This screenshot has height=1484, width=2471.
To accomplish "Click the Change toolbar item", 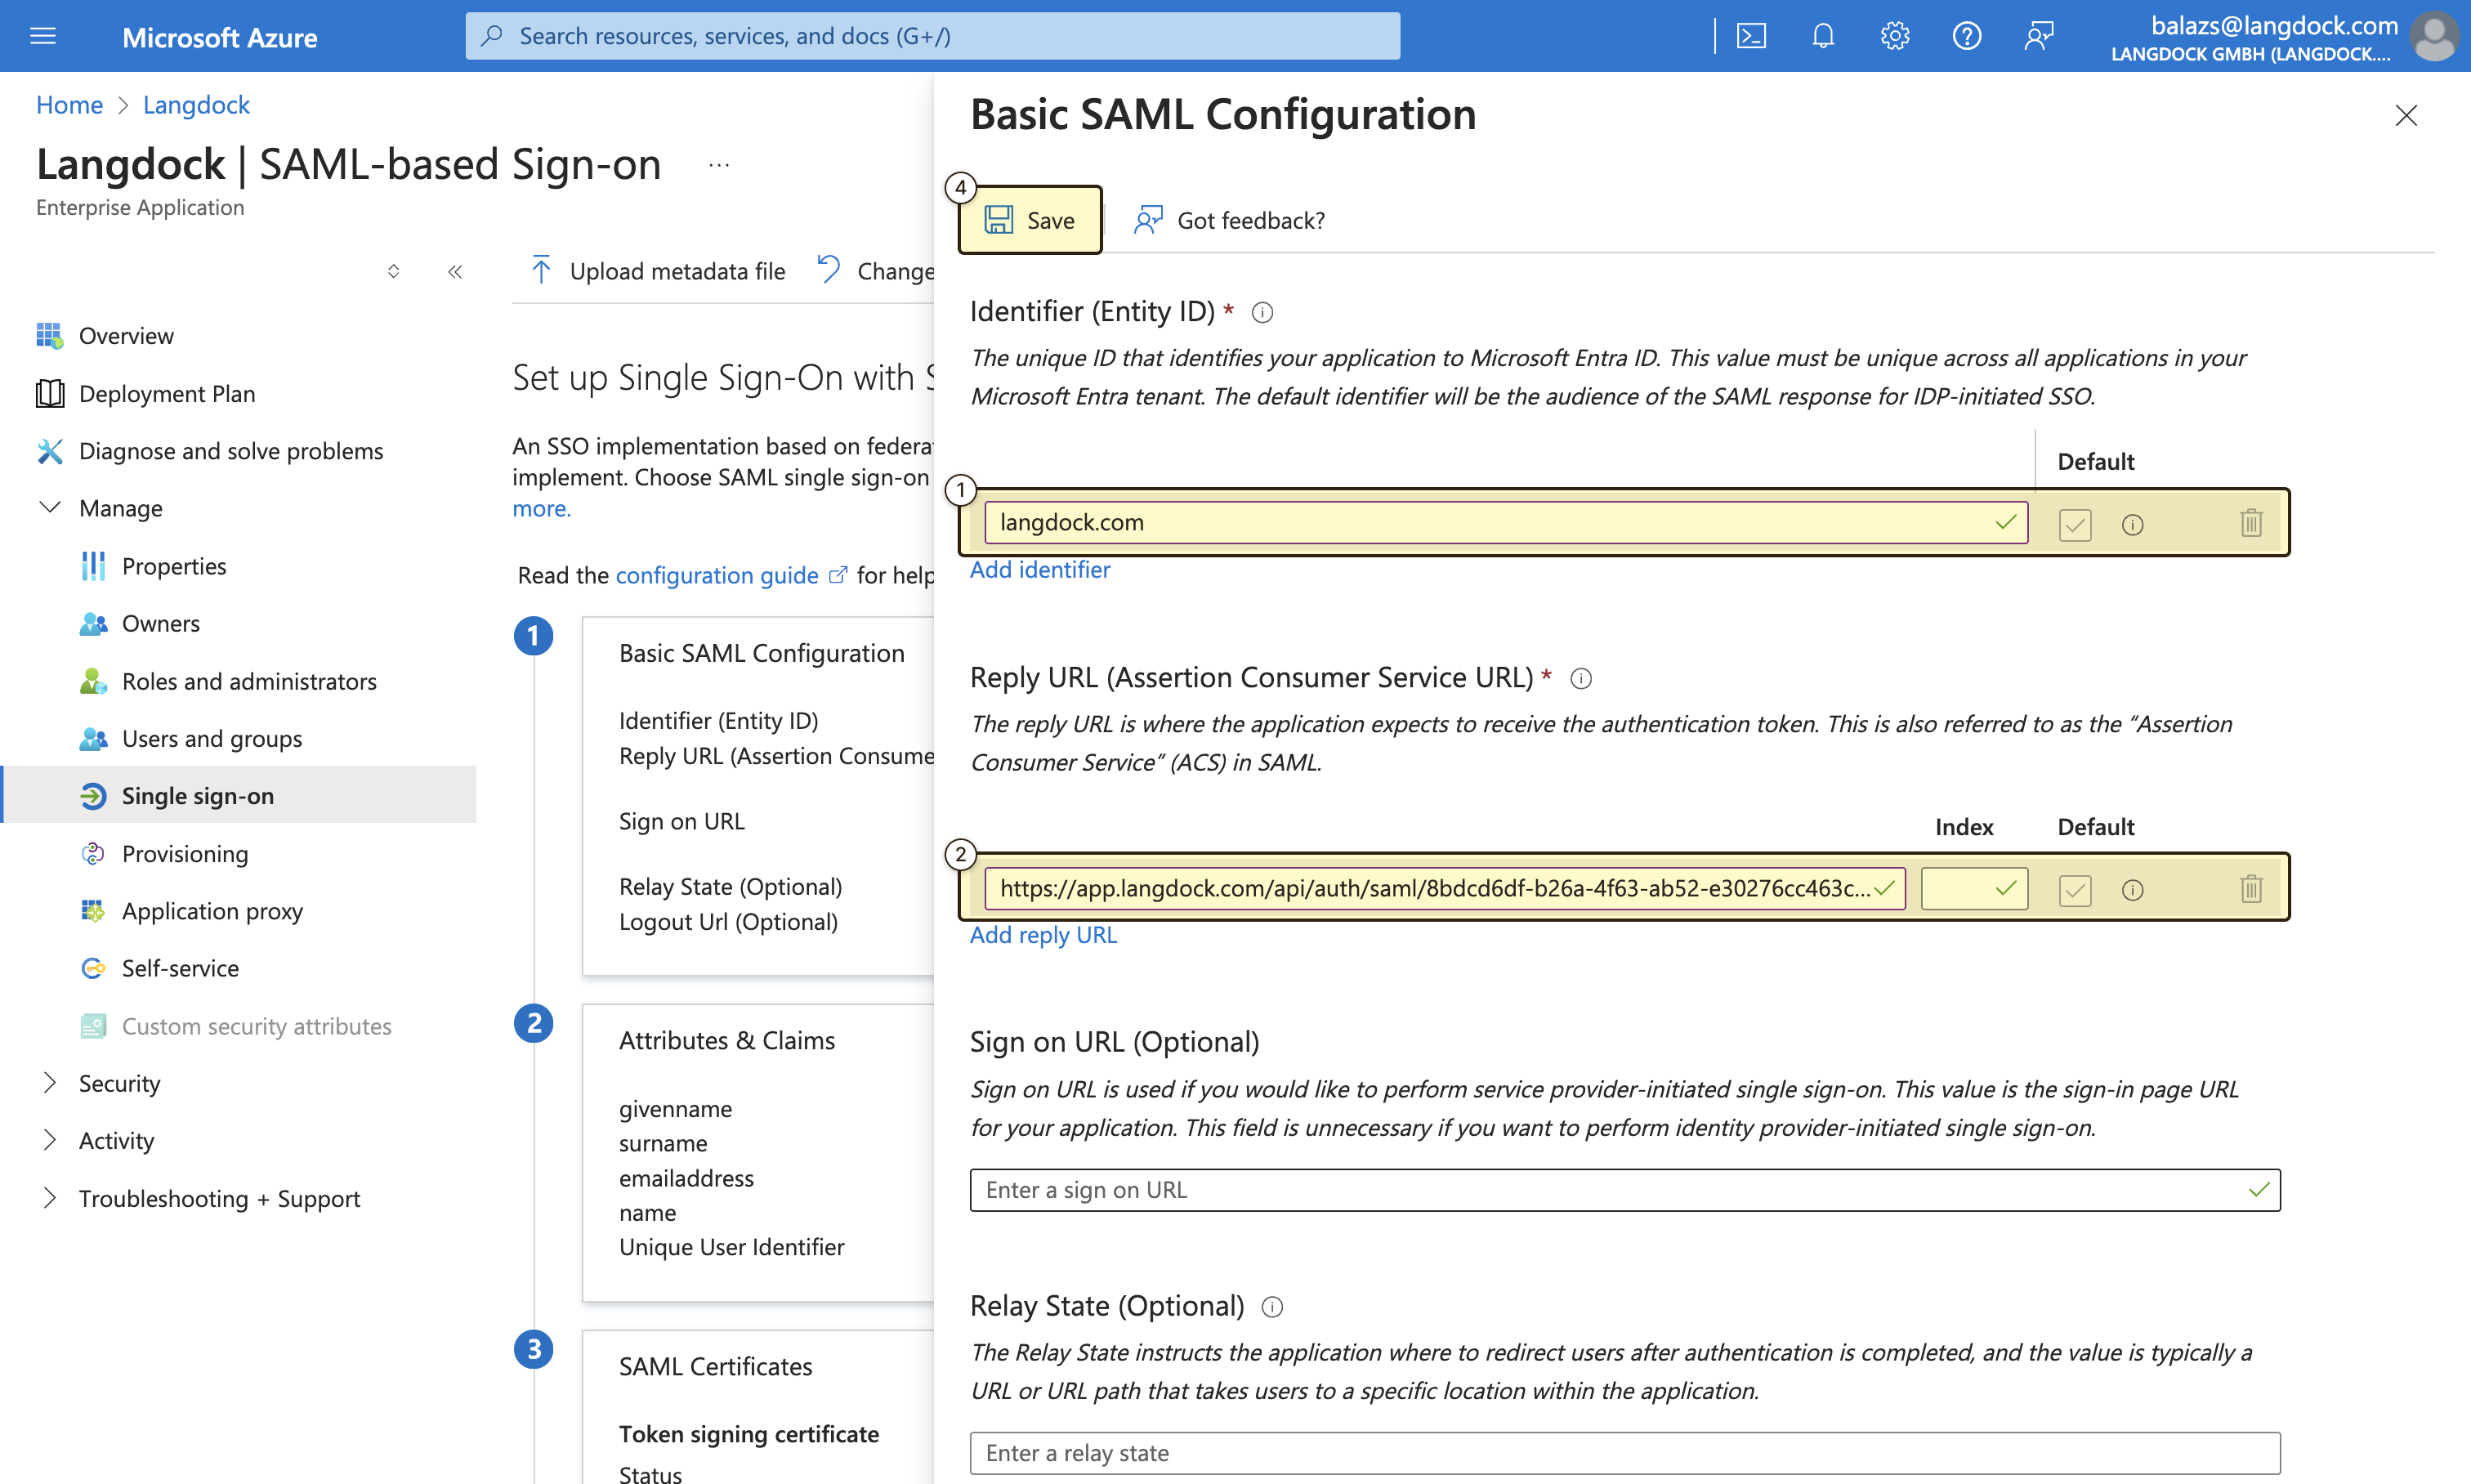I will coord(876,271).
